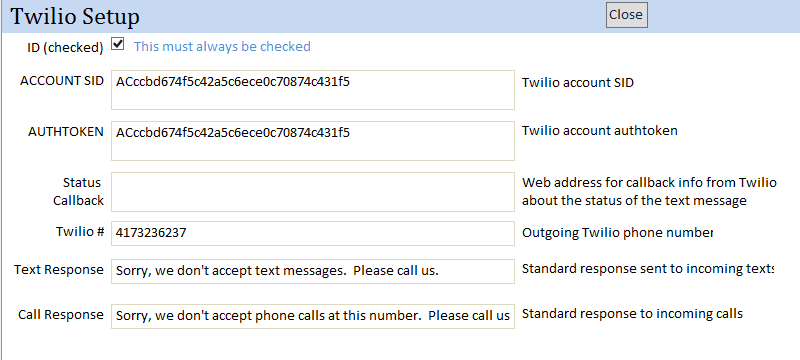Click the 'This must always be checked' note

pyautogui.click(x=222, y=46)
